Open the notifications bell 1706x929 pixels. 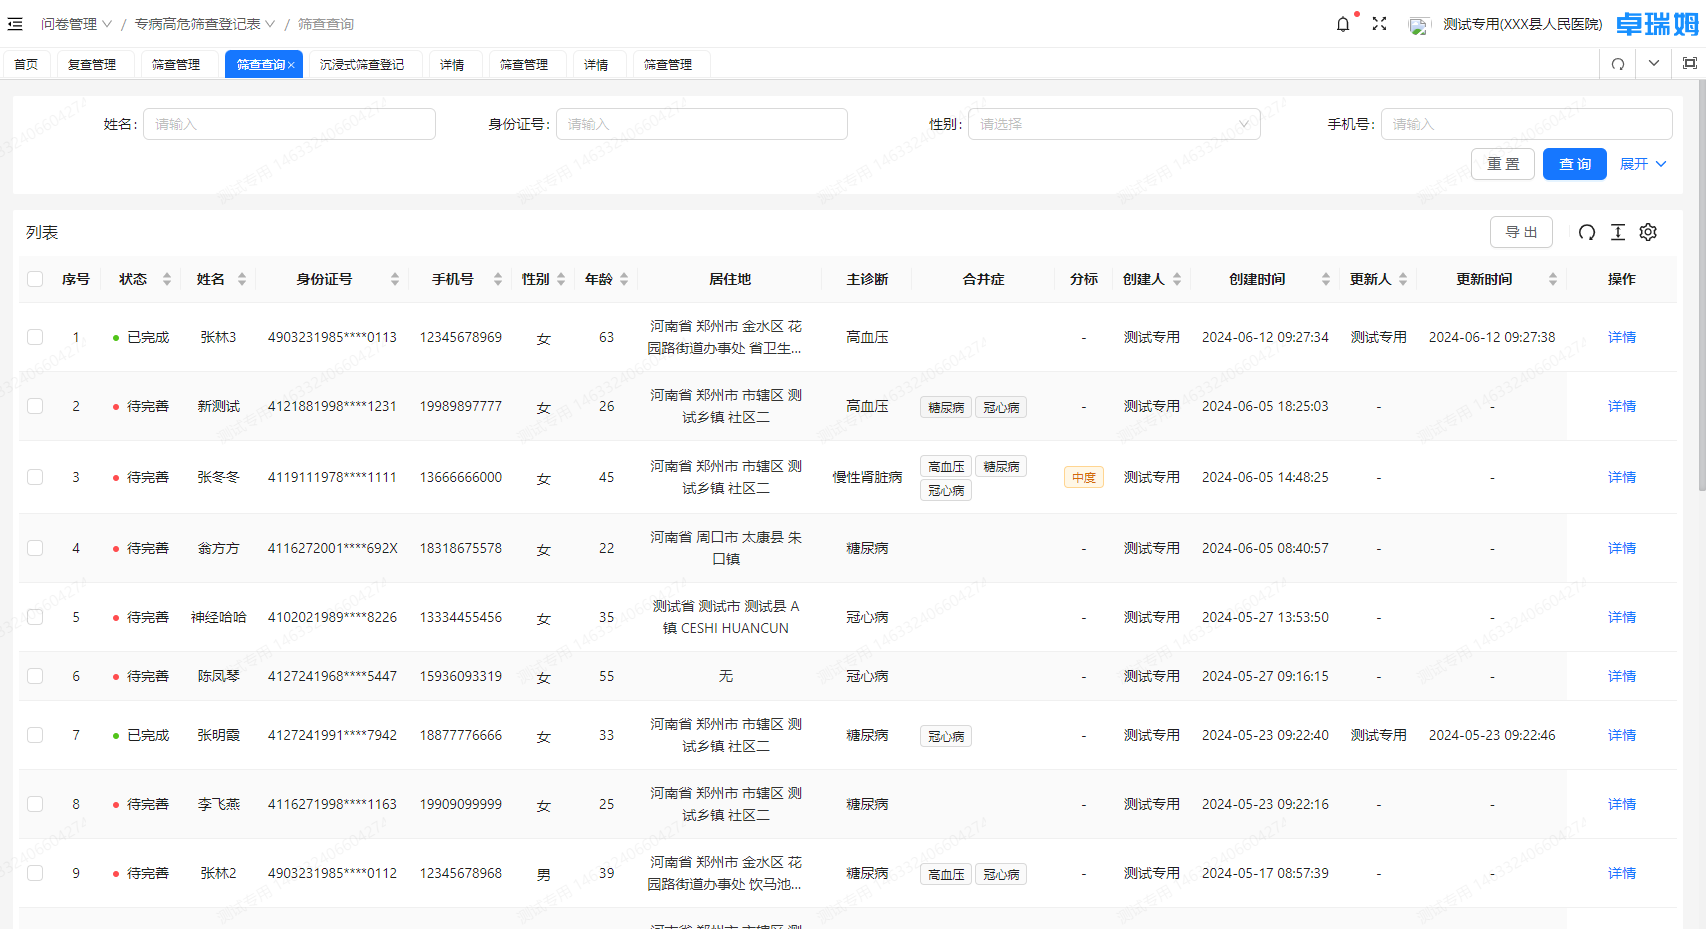(x=1343, y=24)
